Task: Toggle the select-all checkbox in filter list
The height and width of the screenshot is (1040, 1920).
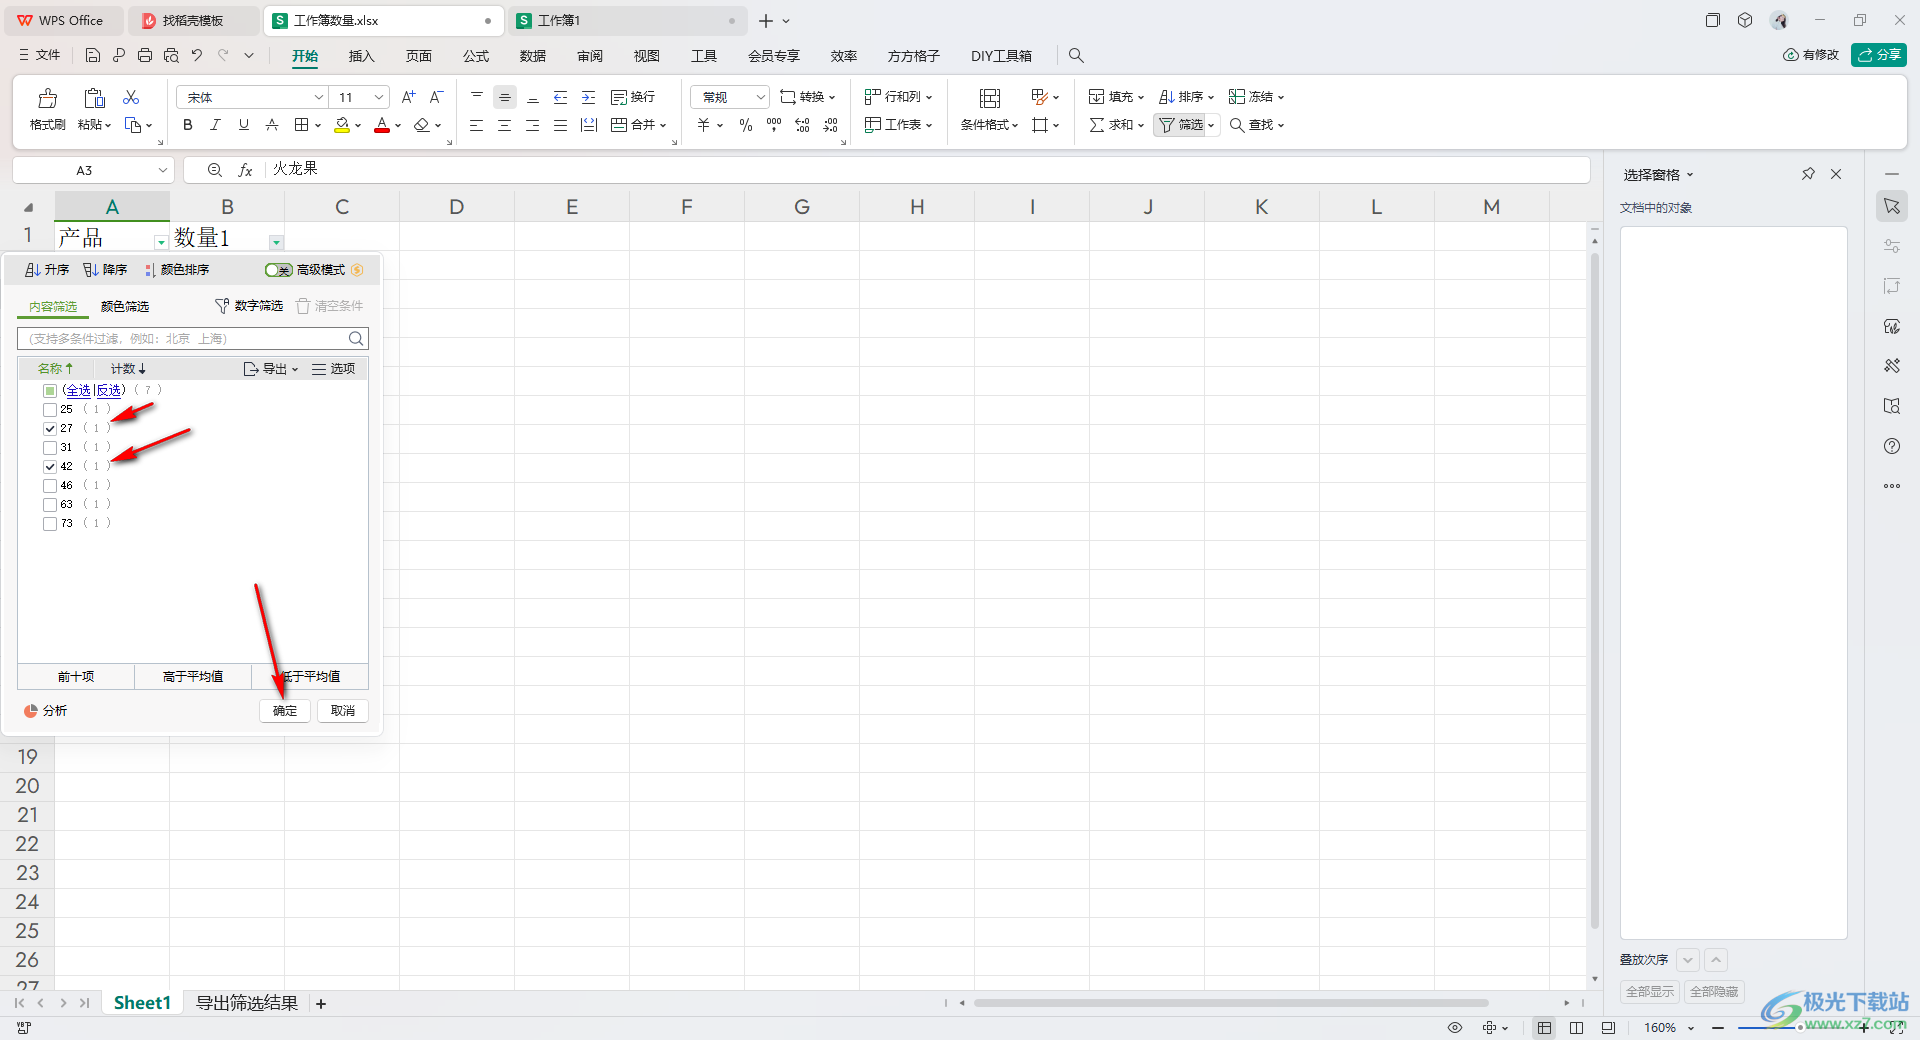Action: tap(50, 391)
